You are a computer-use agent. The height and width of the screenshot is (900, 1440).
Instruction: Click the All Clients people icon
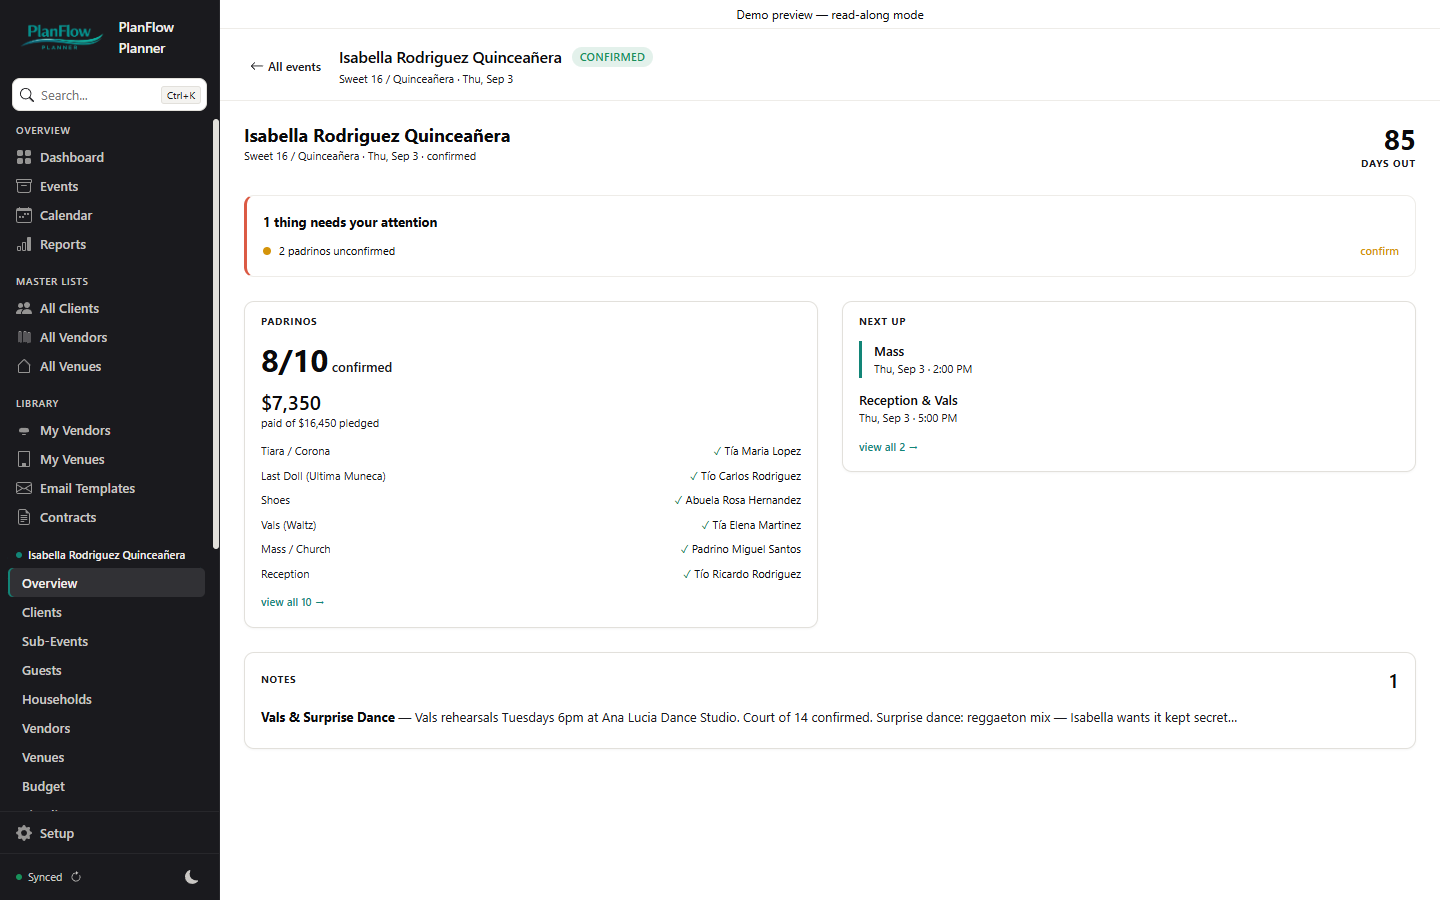[x=24, y=308]
